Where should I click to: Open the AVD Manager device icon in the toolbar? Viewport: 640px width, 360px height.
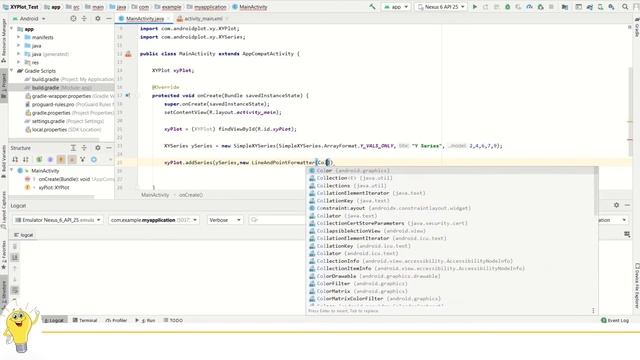pos(600,7)
